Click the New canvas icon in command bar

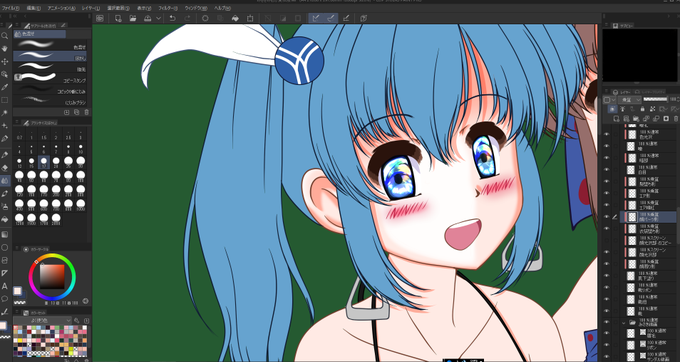(118, 18)
